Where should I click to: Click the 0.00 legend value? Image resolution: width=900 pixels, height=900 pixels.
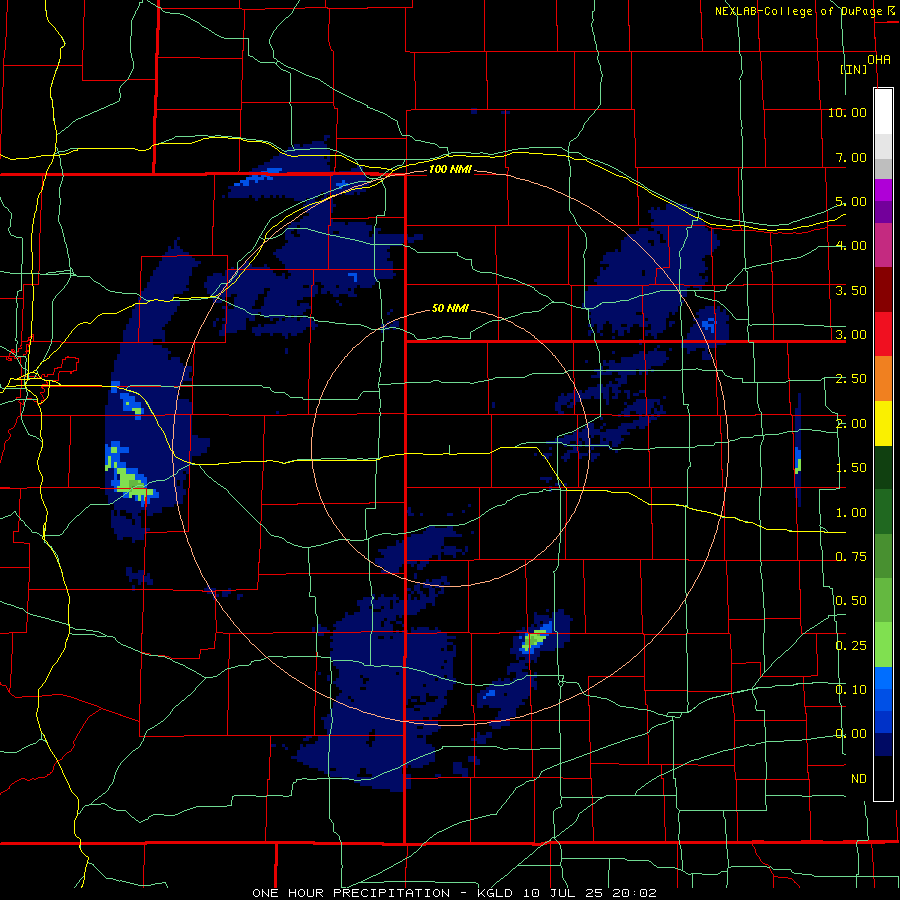[851, 734]
